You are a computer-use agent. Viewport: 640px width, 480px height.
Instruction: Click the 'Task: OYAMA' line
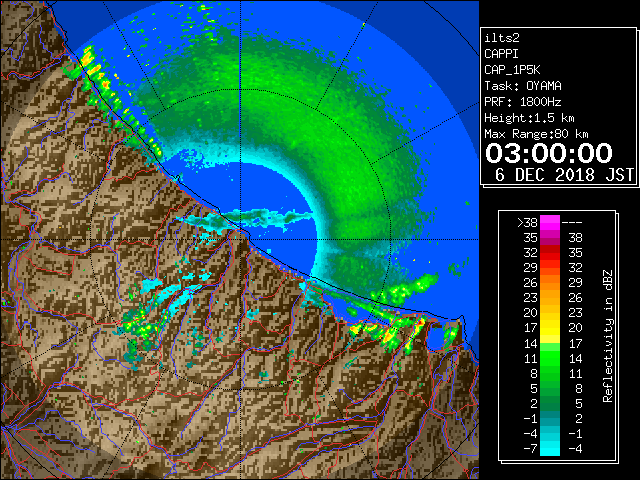tap(523, 86)
